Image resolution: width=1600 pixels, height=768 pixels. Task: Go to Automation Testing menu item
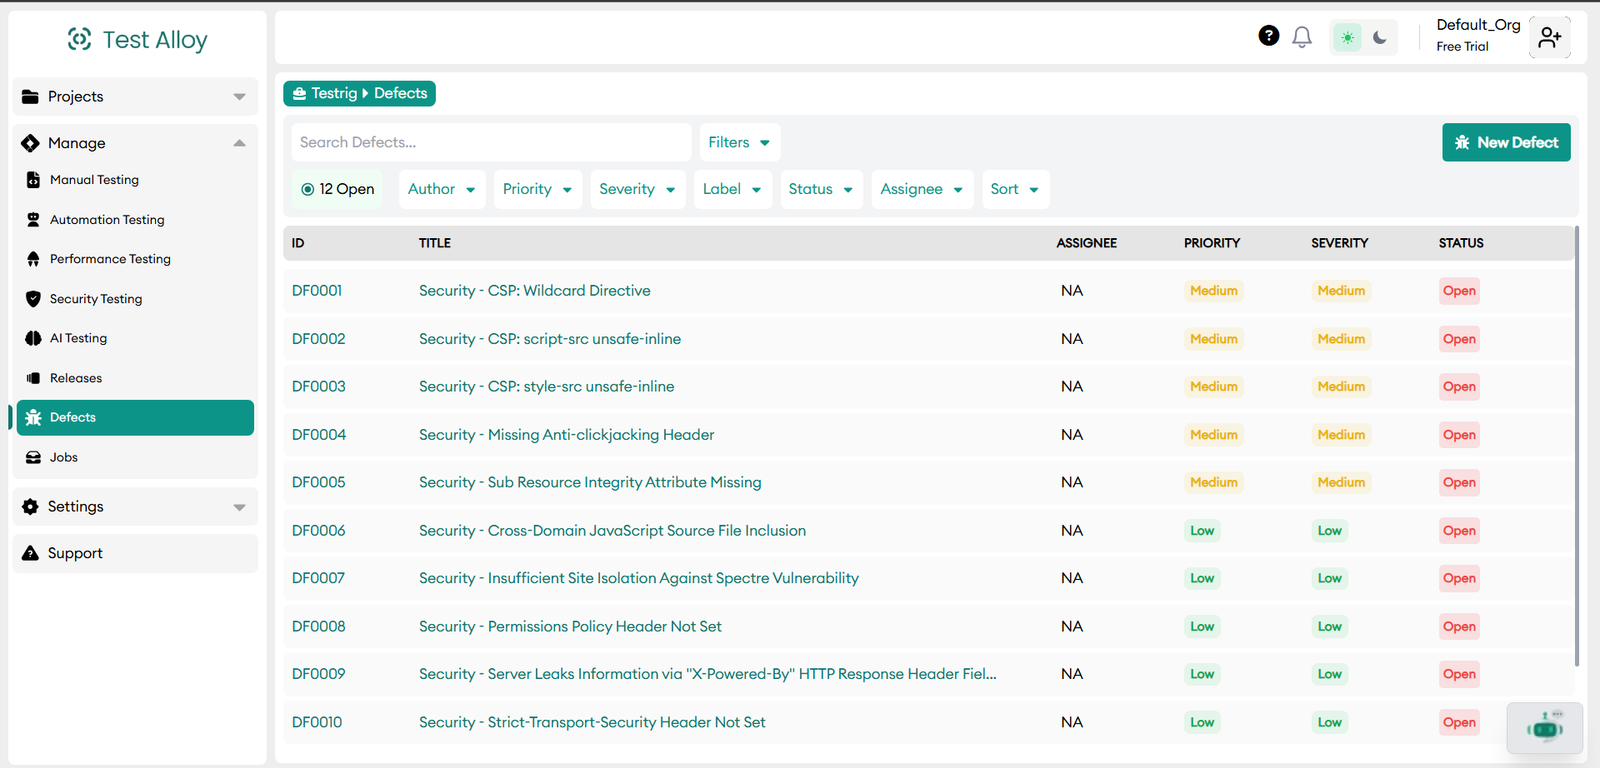135,220
